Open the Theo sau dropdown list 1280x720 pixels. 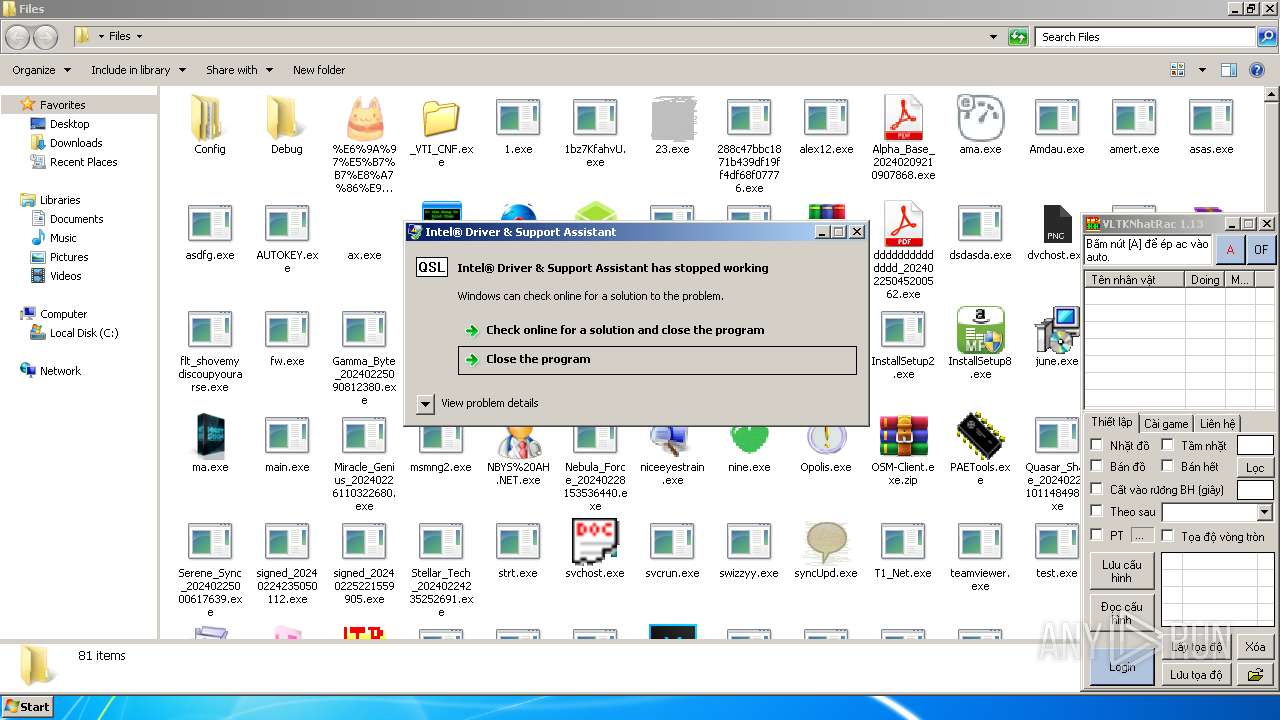click(x=1264, y=512)
